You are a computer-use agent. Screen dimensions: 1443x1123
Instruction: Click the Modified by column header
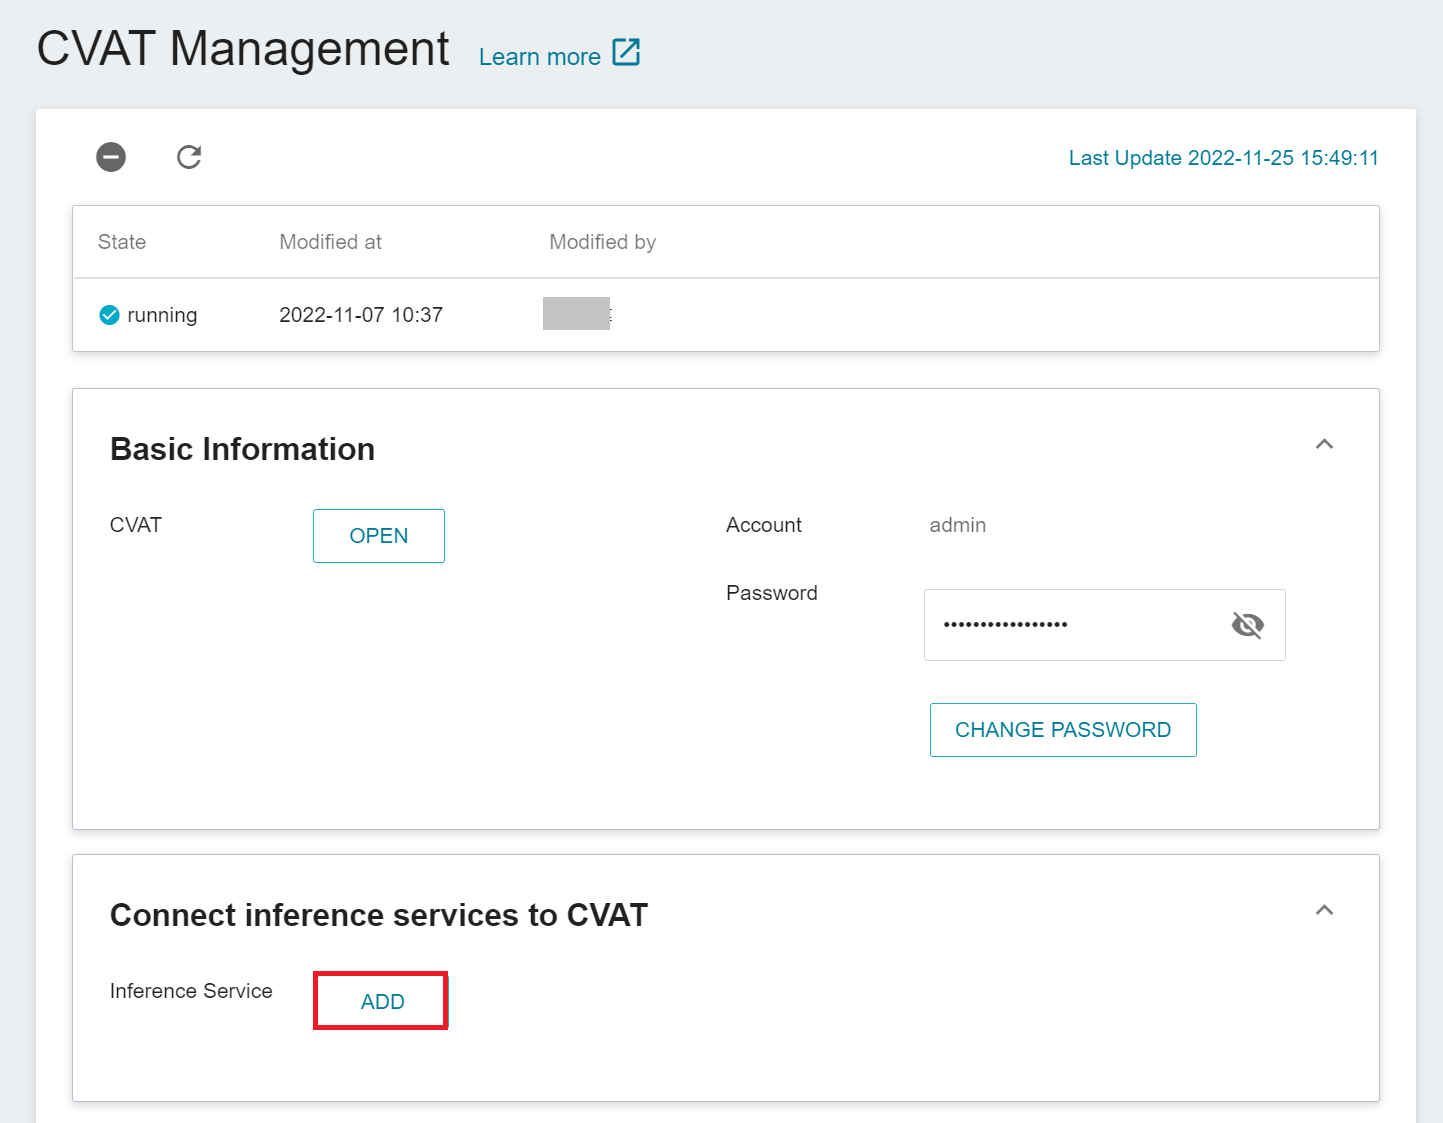[603, 242]
